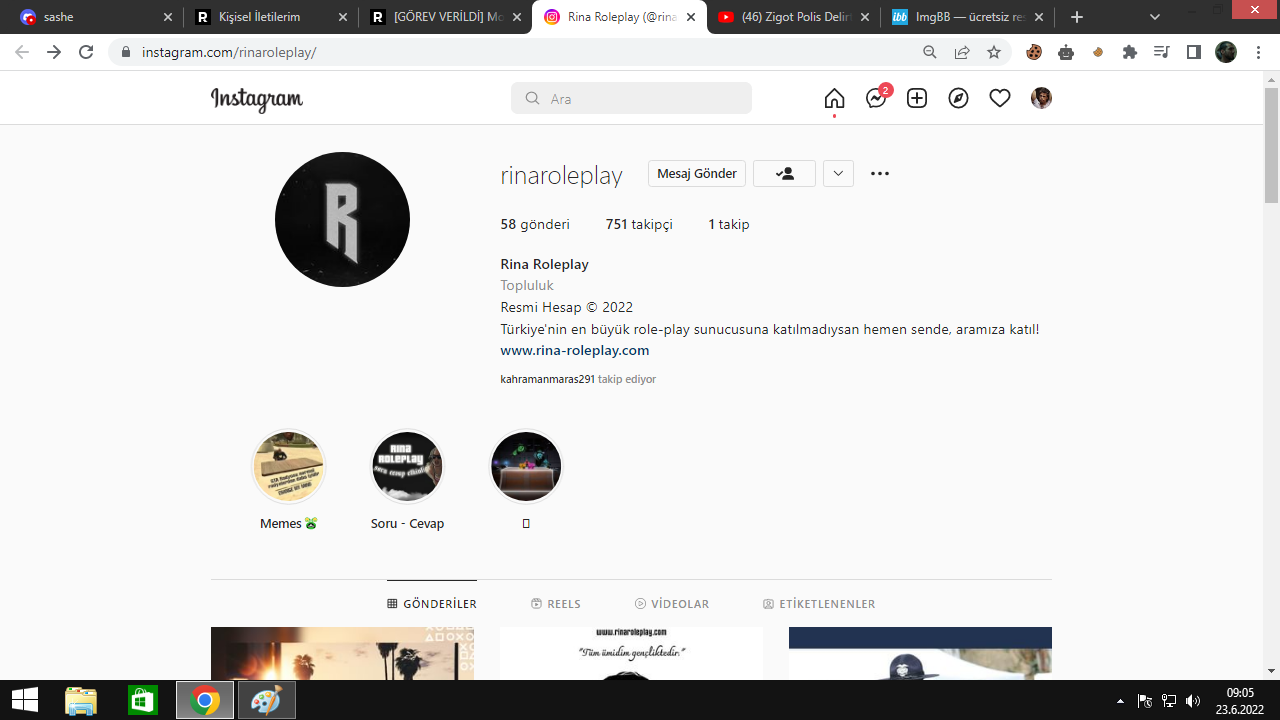
Task: Open the Explore compass icon
Action: coord(959,98)
